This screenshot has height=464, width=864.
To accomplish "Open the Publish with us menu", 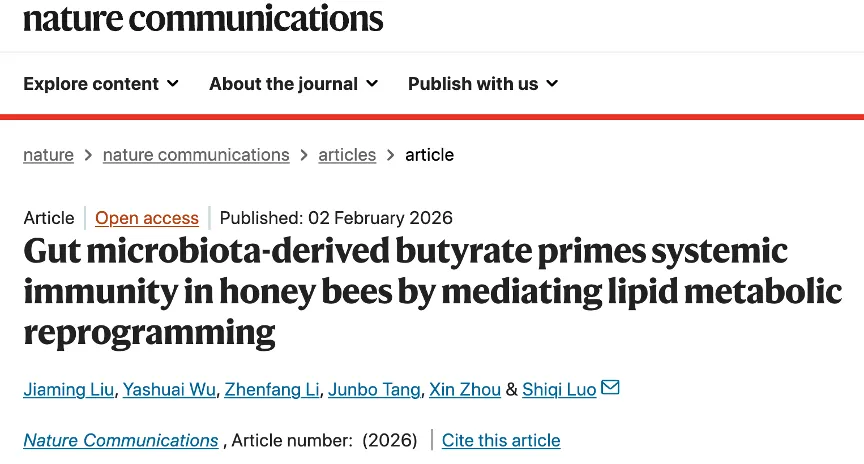I will click(x=473, y=84).
